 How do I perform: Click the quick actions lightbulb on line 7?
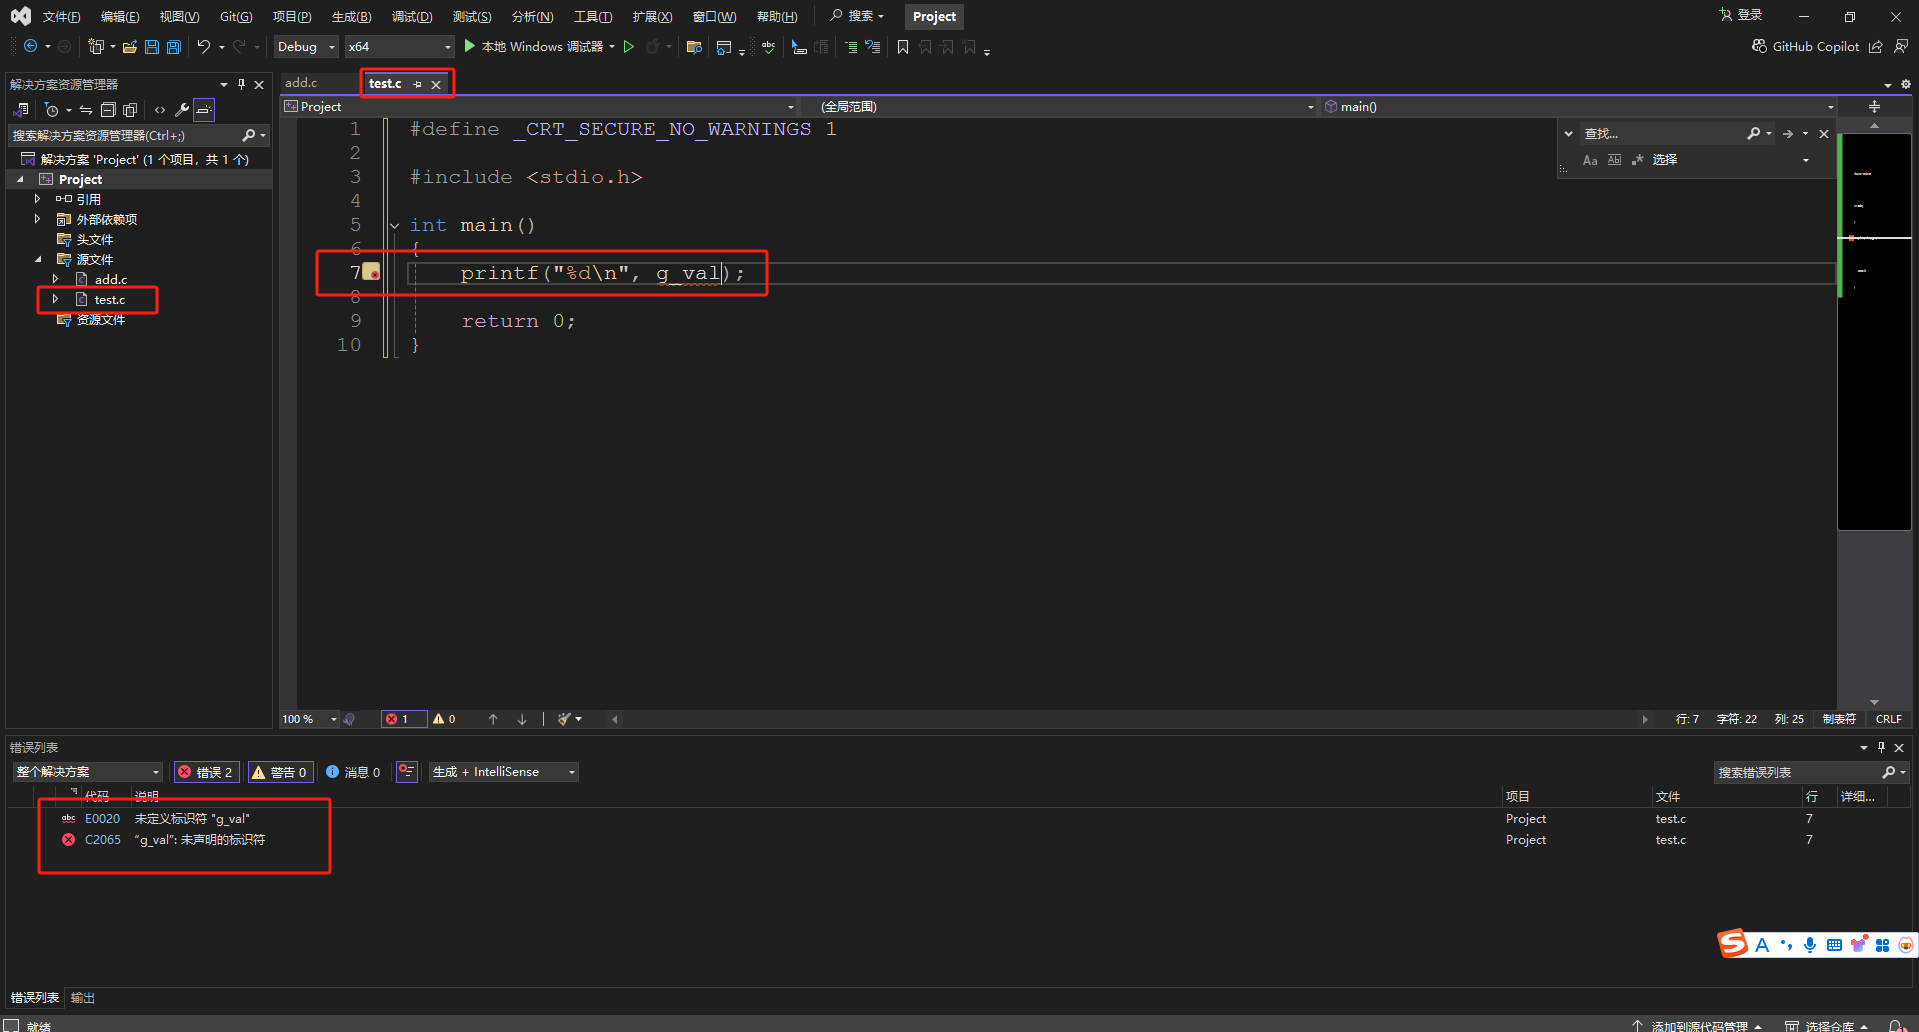click(371, 272)
